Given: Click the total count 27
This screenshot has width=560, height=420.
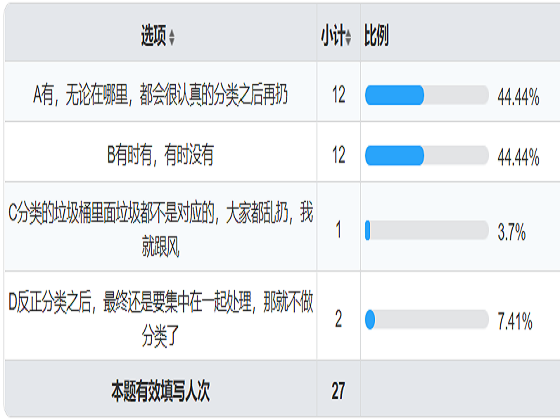Looking at the screenshot, I should click(x=338, y=391).
